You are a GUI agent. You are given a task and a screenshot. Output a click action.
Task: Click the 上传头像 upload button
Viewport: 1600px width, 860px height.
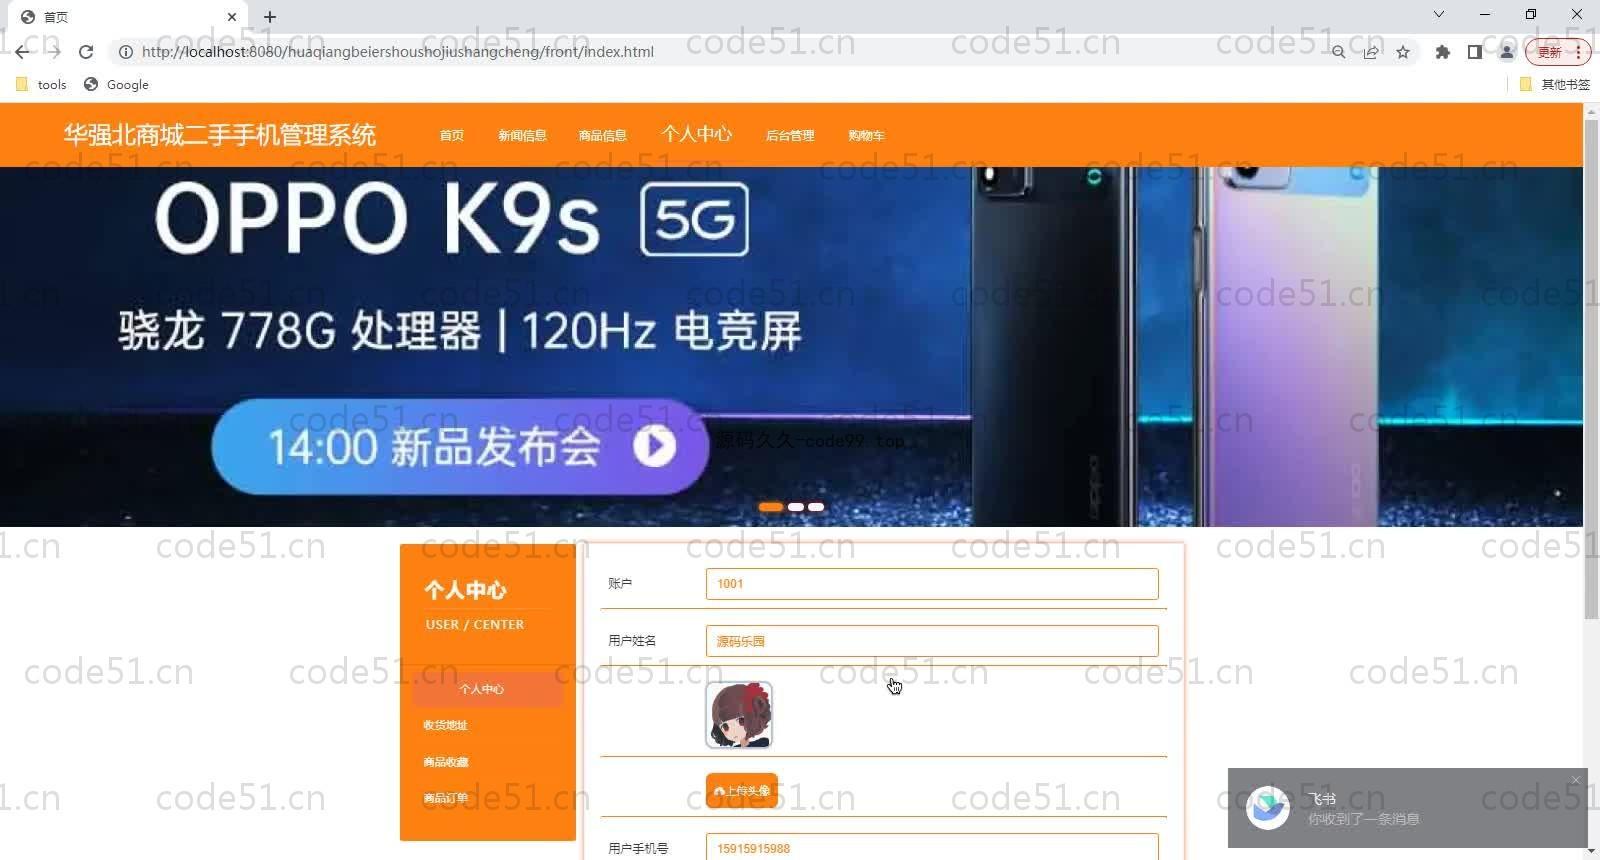tap(742, 791)
